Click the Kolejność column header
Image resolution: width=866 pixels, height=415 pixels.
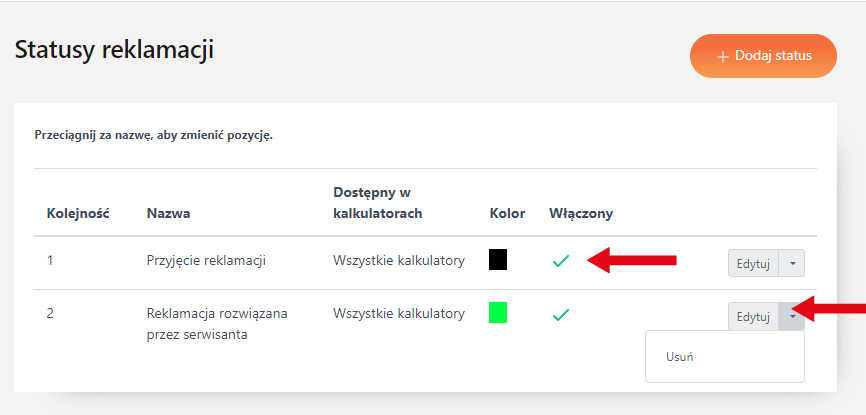pos(78,213)
